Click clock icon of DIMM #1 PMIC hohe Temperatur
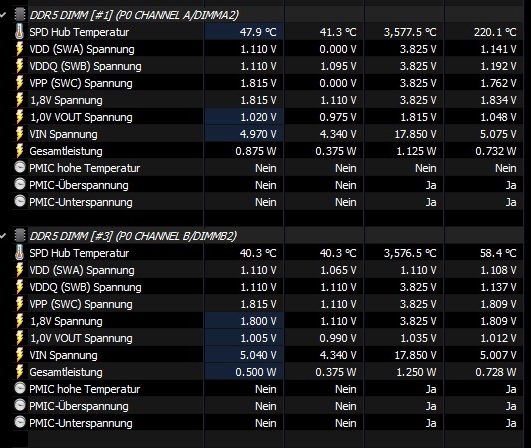The image size is (531, 448). (20, 167)
